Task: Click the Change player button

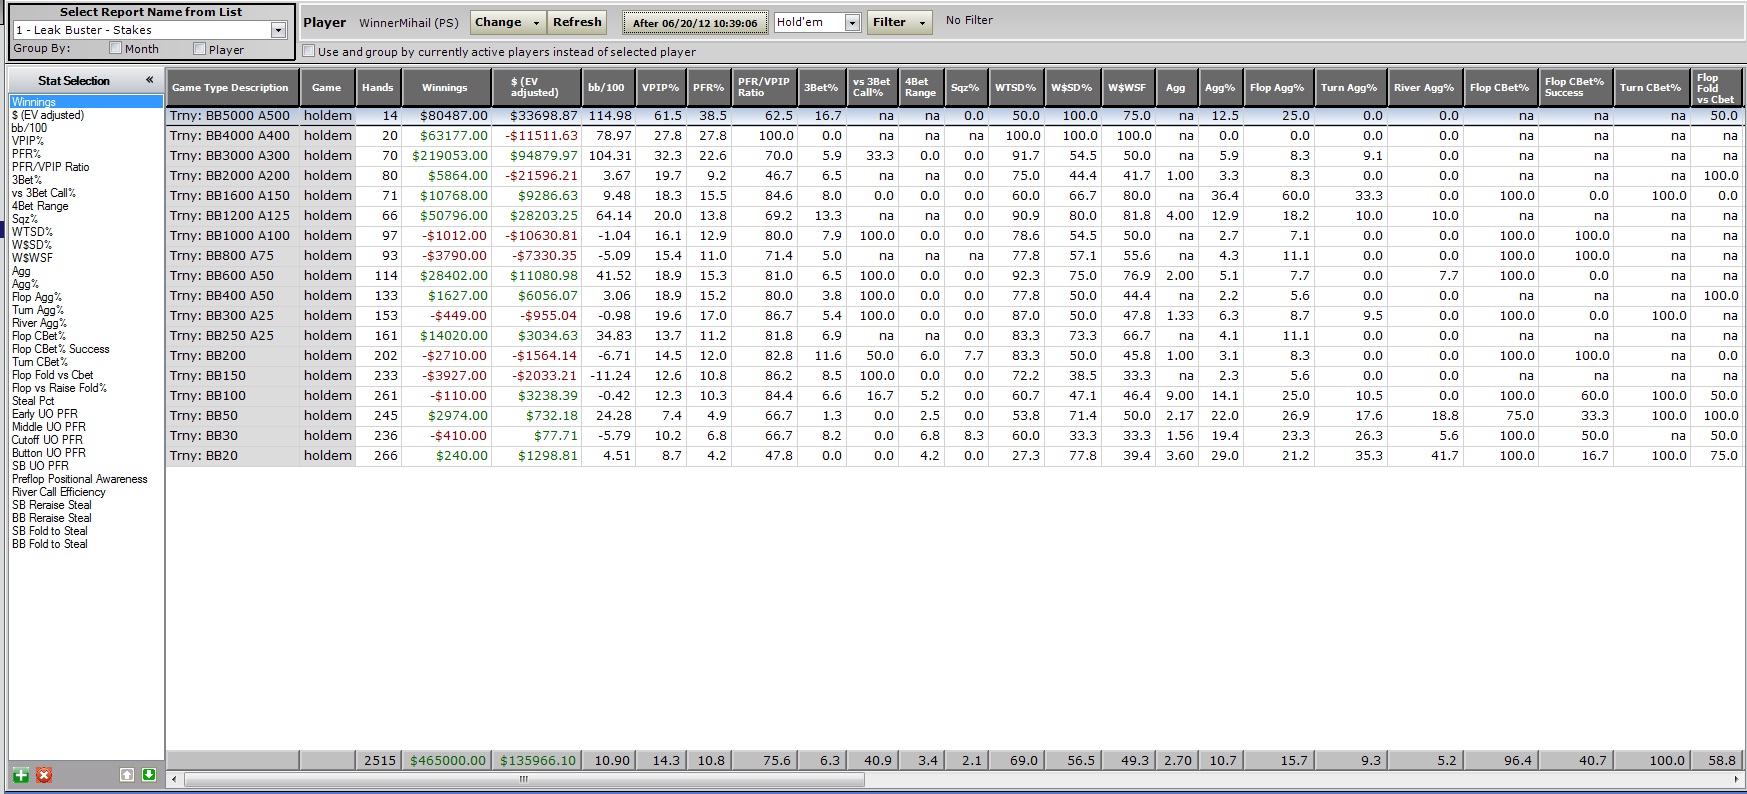Action: pyautogui.click(x=498, y=22)
